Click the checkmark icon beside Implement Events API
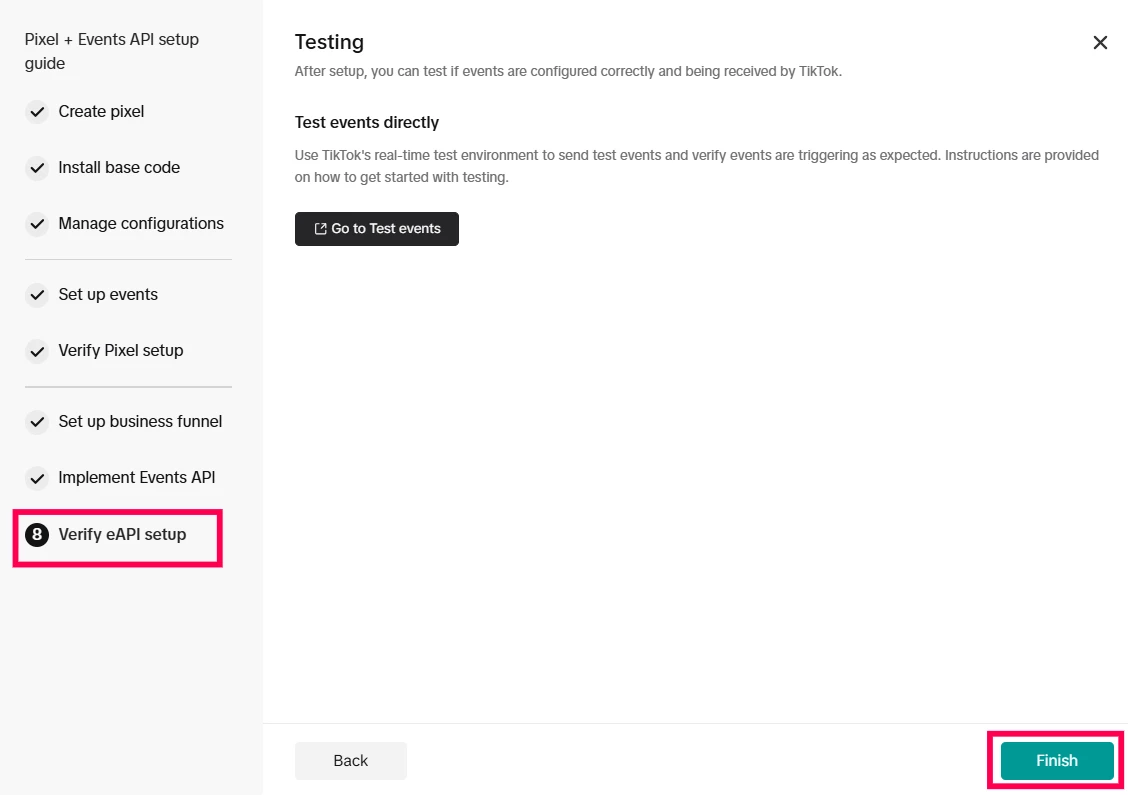This screenshot has height=795, width=1128. 37,478
